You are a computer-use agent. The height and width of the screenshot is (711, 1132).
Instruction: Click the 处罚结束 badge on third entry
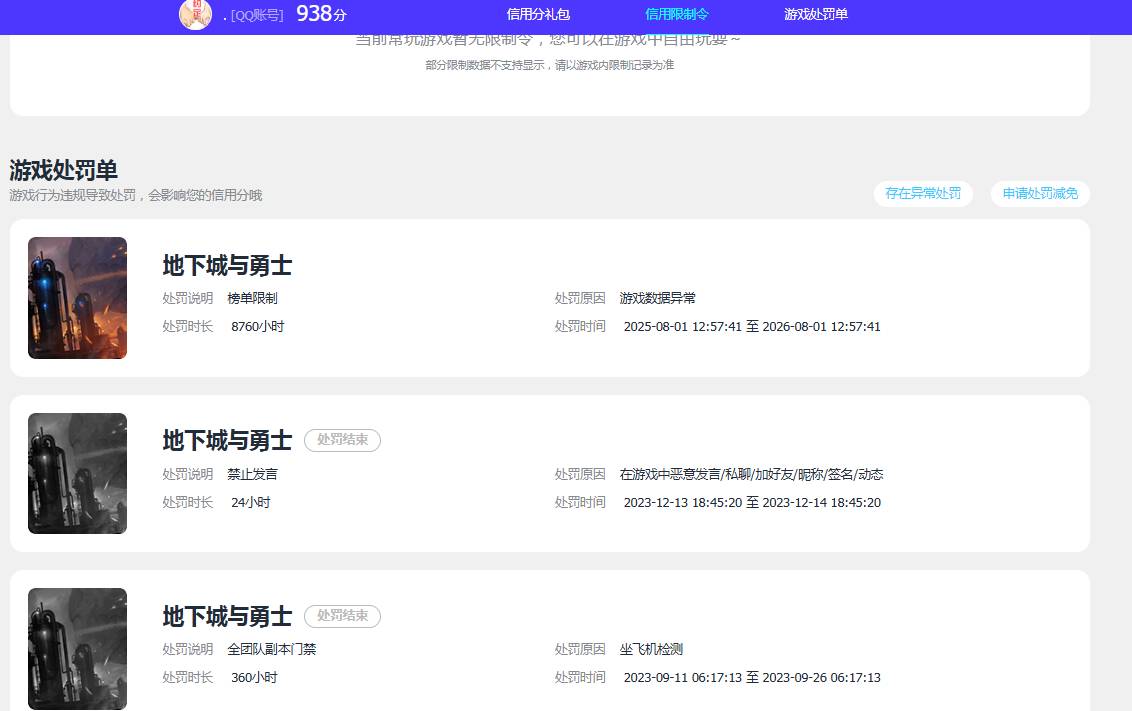[342, 616]
